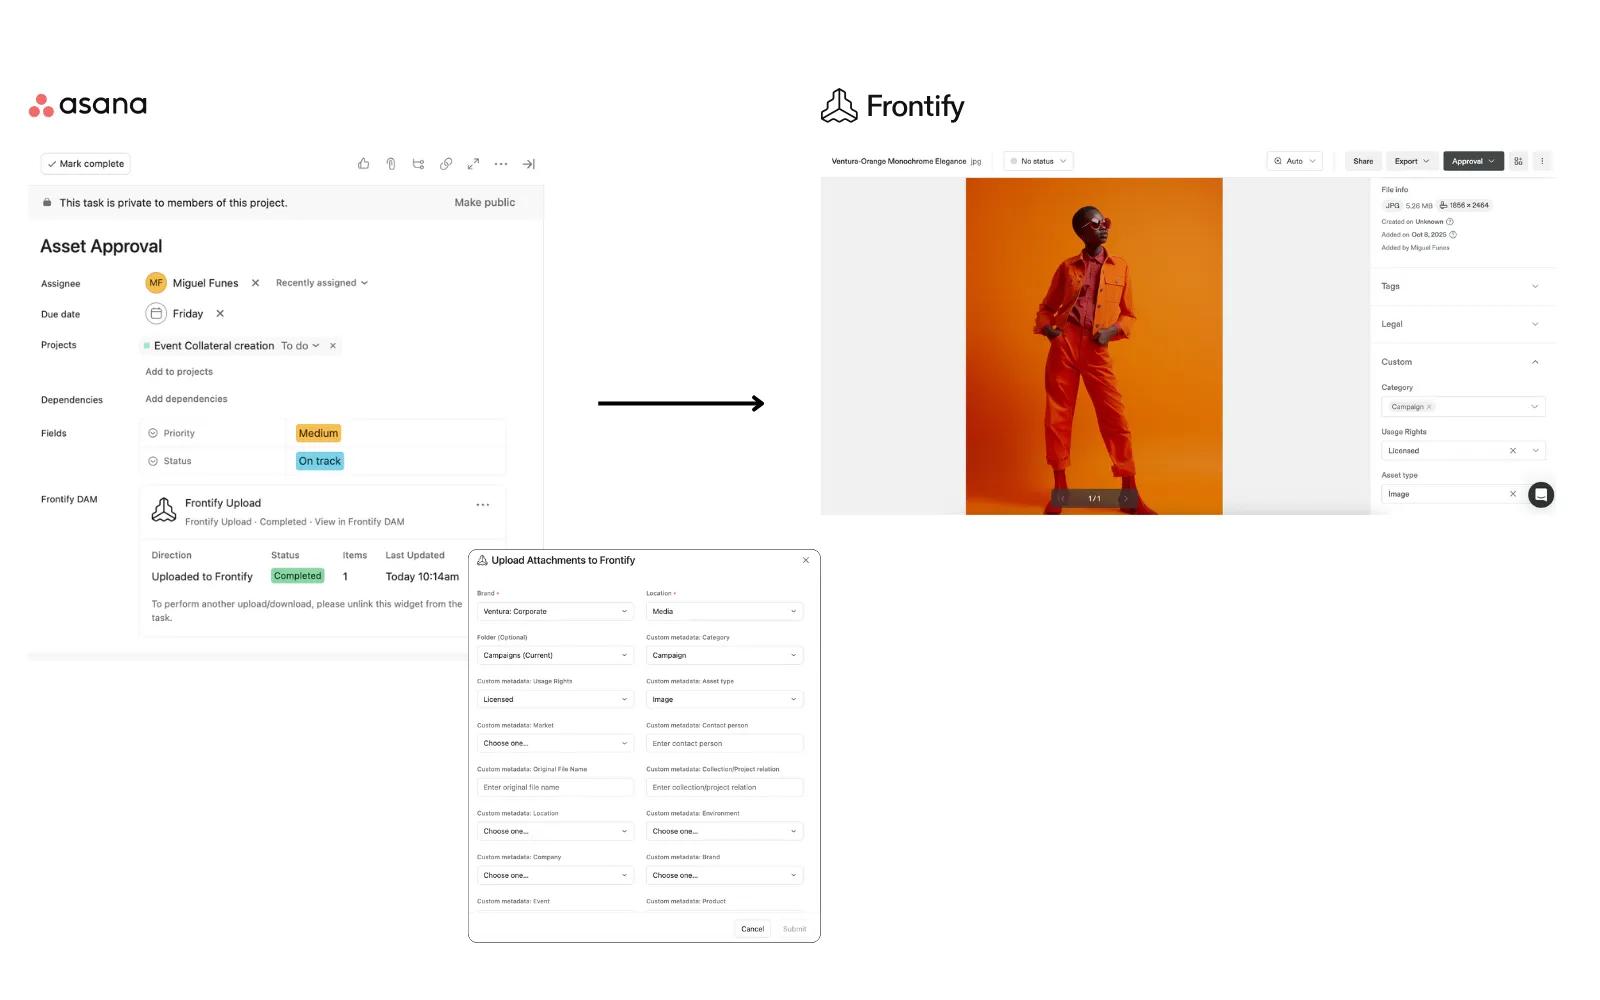Click the thumbs-up like icon on the task
1600x1000 pixels.
pos(363,164)
